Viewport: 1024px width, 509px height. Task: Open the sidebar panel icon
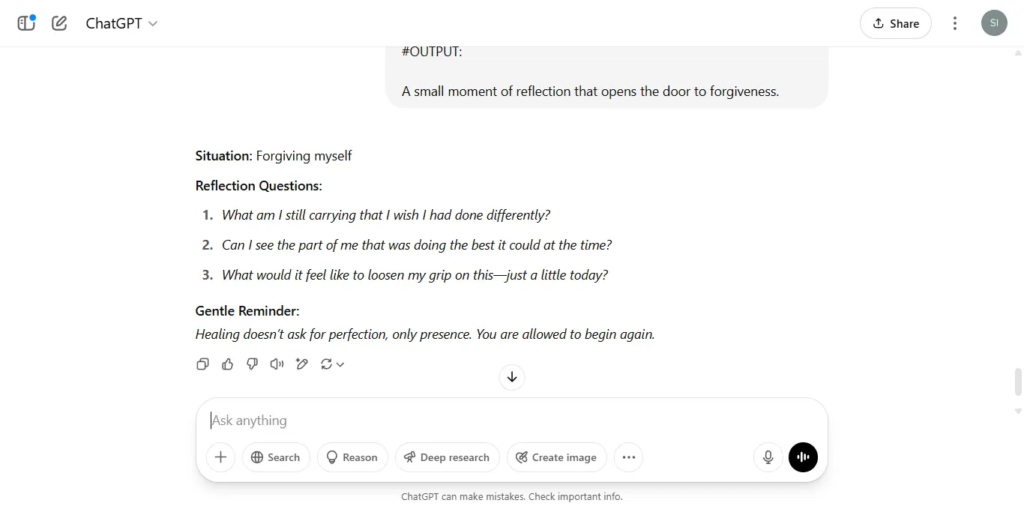coord(26,24)
